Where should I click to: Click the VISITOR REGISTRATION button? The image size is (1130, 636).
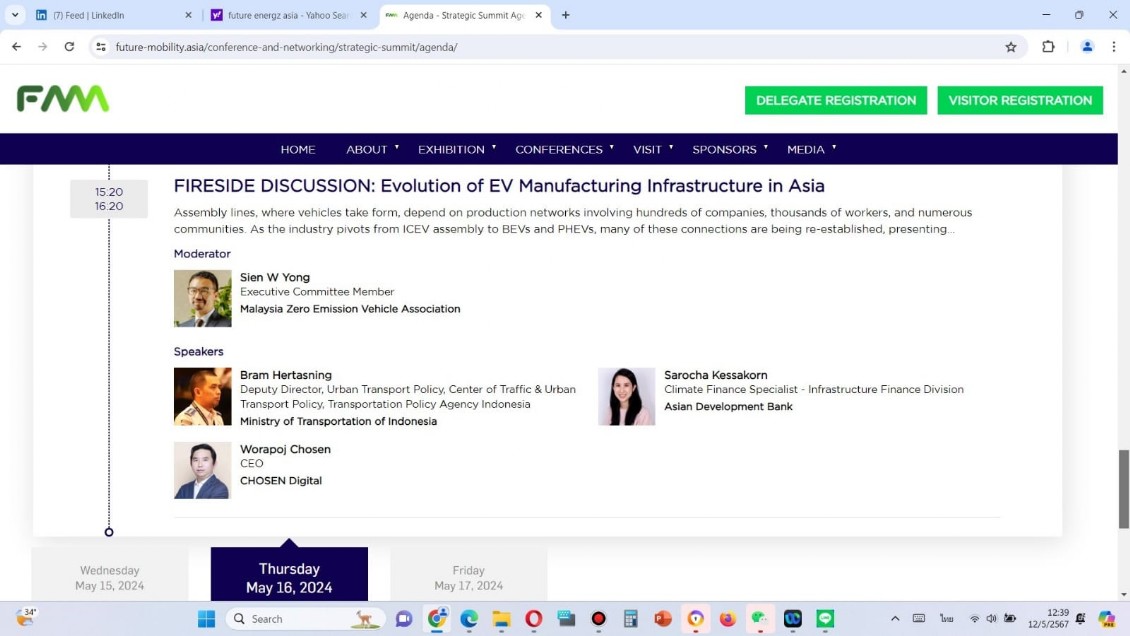(x=1019, y=100)
